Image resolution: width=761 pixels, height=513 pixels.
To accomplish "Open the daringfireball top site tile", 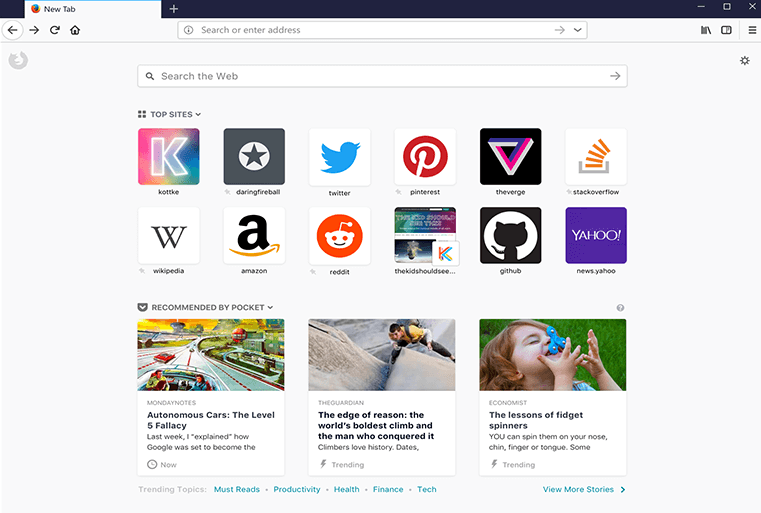I will pos(254,157).
